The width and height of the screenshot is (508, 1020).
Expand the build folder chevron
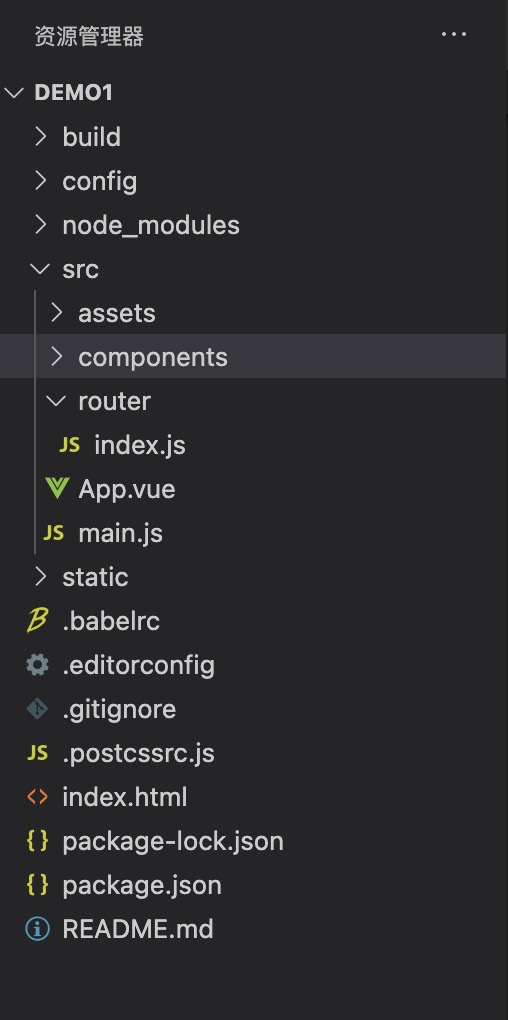click(x=41, y=137)
